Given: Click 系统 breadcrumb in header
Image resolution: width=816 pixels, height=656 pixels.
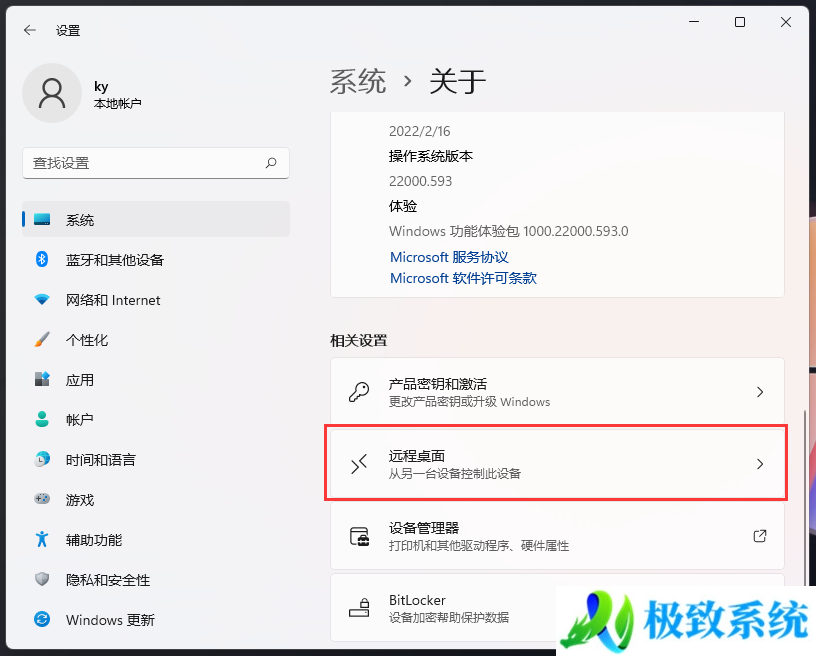Looking at the screenshot, I should (x=358, y=82).
